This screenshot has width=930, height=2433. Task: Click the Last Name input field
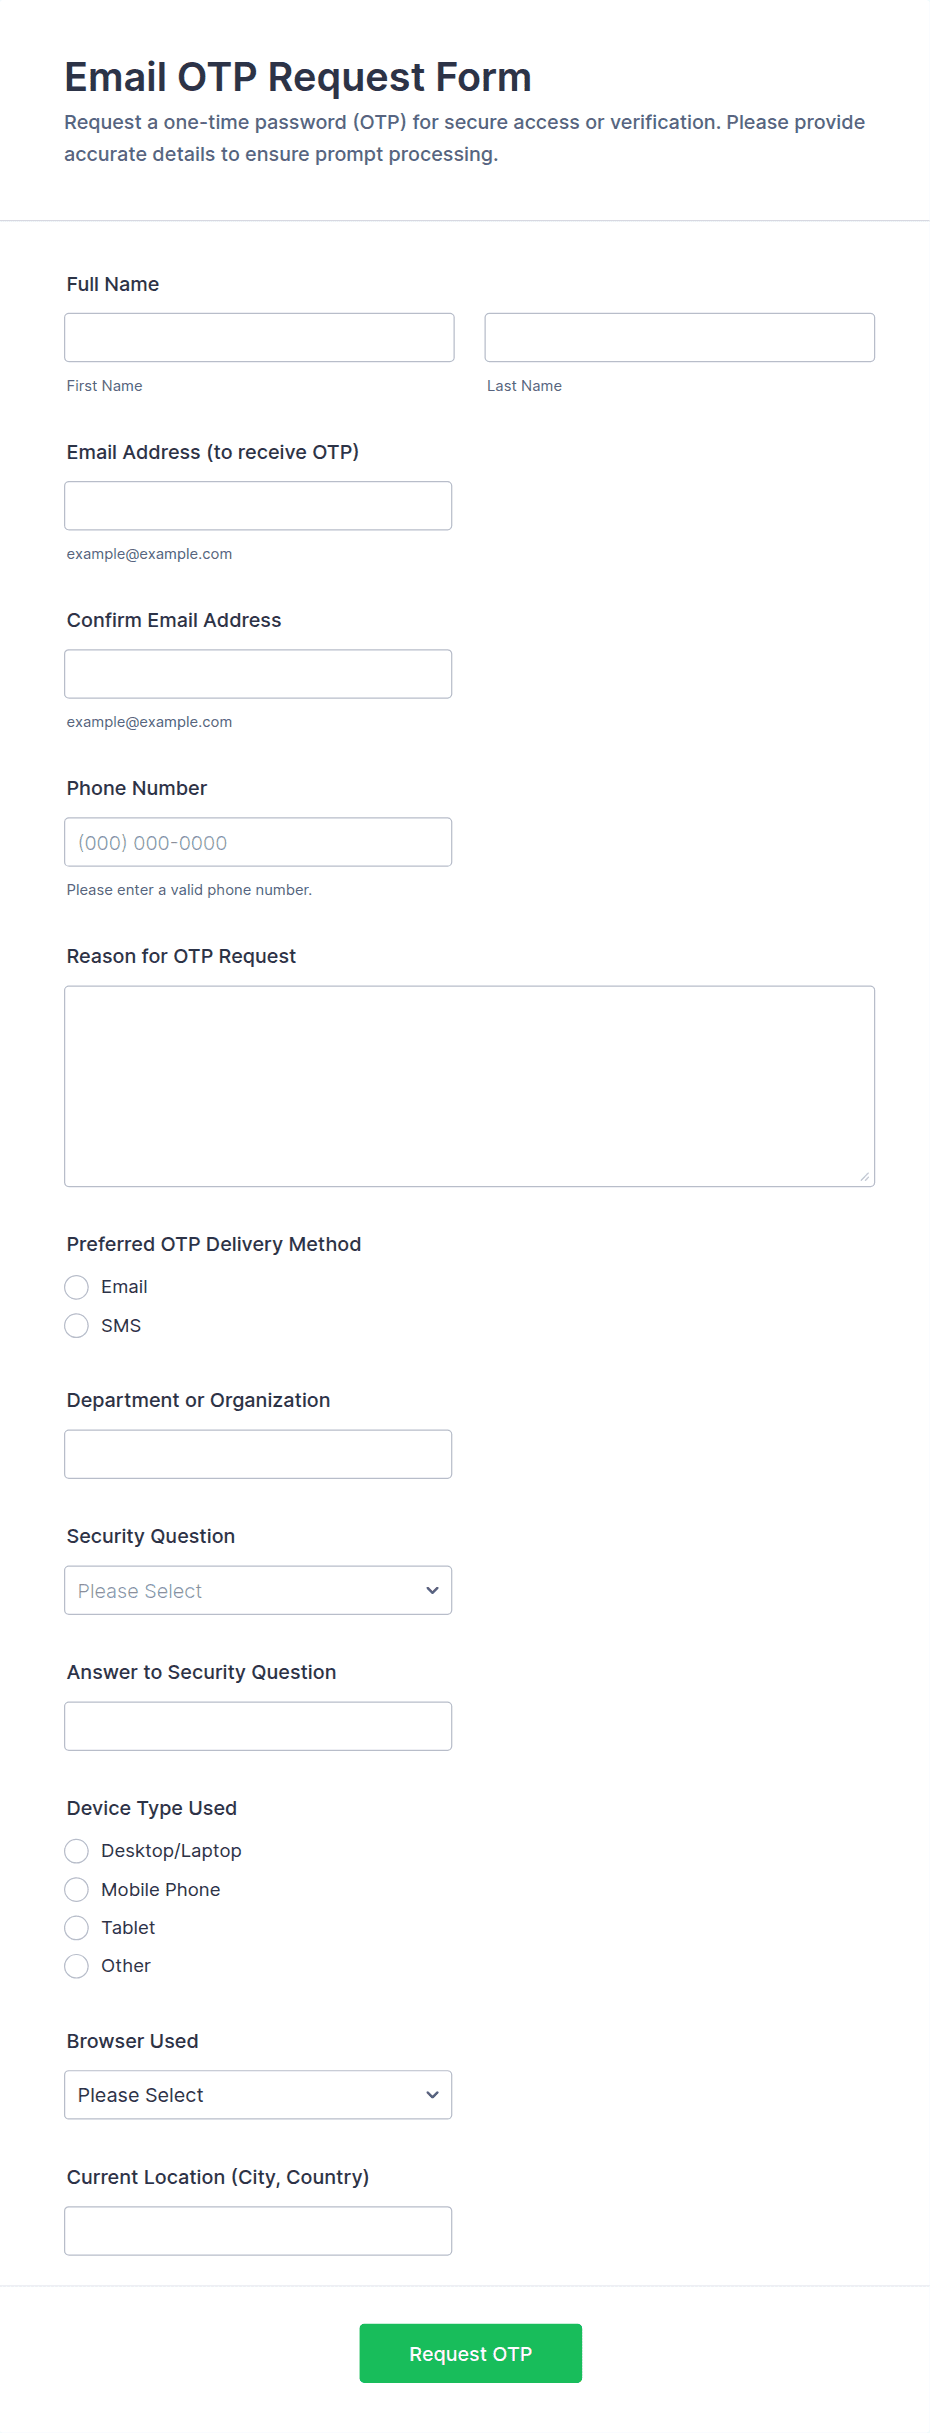click(x=679, y=338)
